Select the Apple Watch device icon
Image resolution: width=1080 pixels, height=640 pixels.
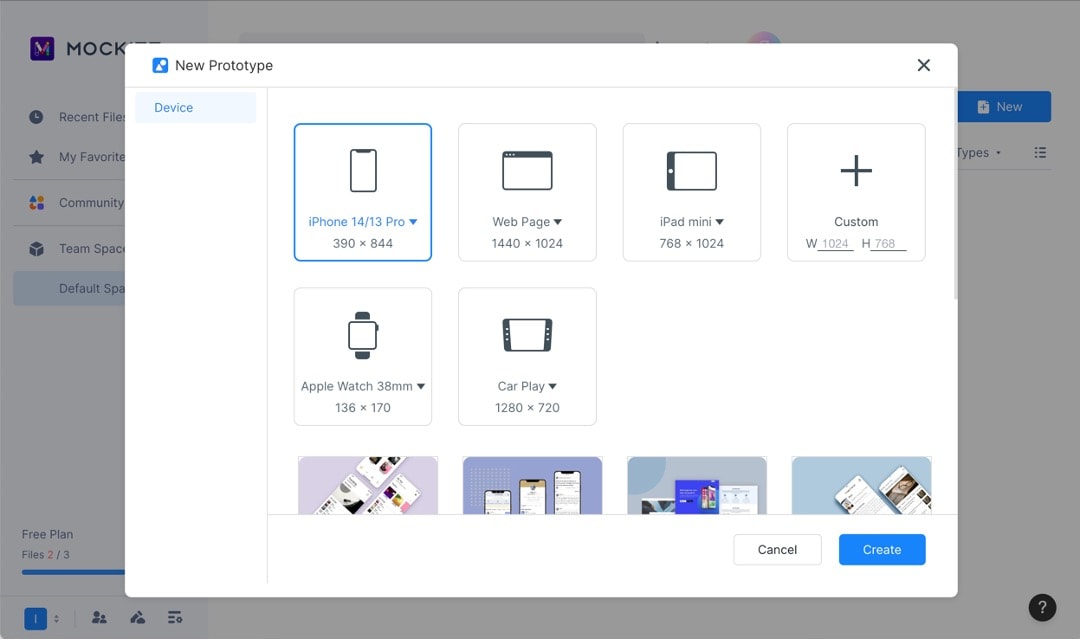pyautogui.click(x=362, y=335)
